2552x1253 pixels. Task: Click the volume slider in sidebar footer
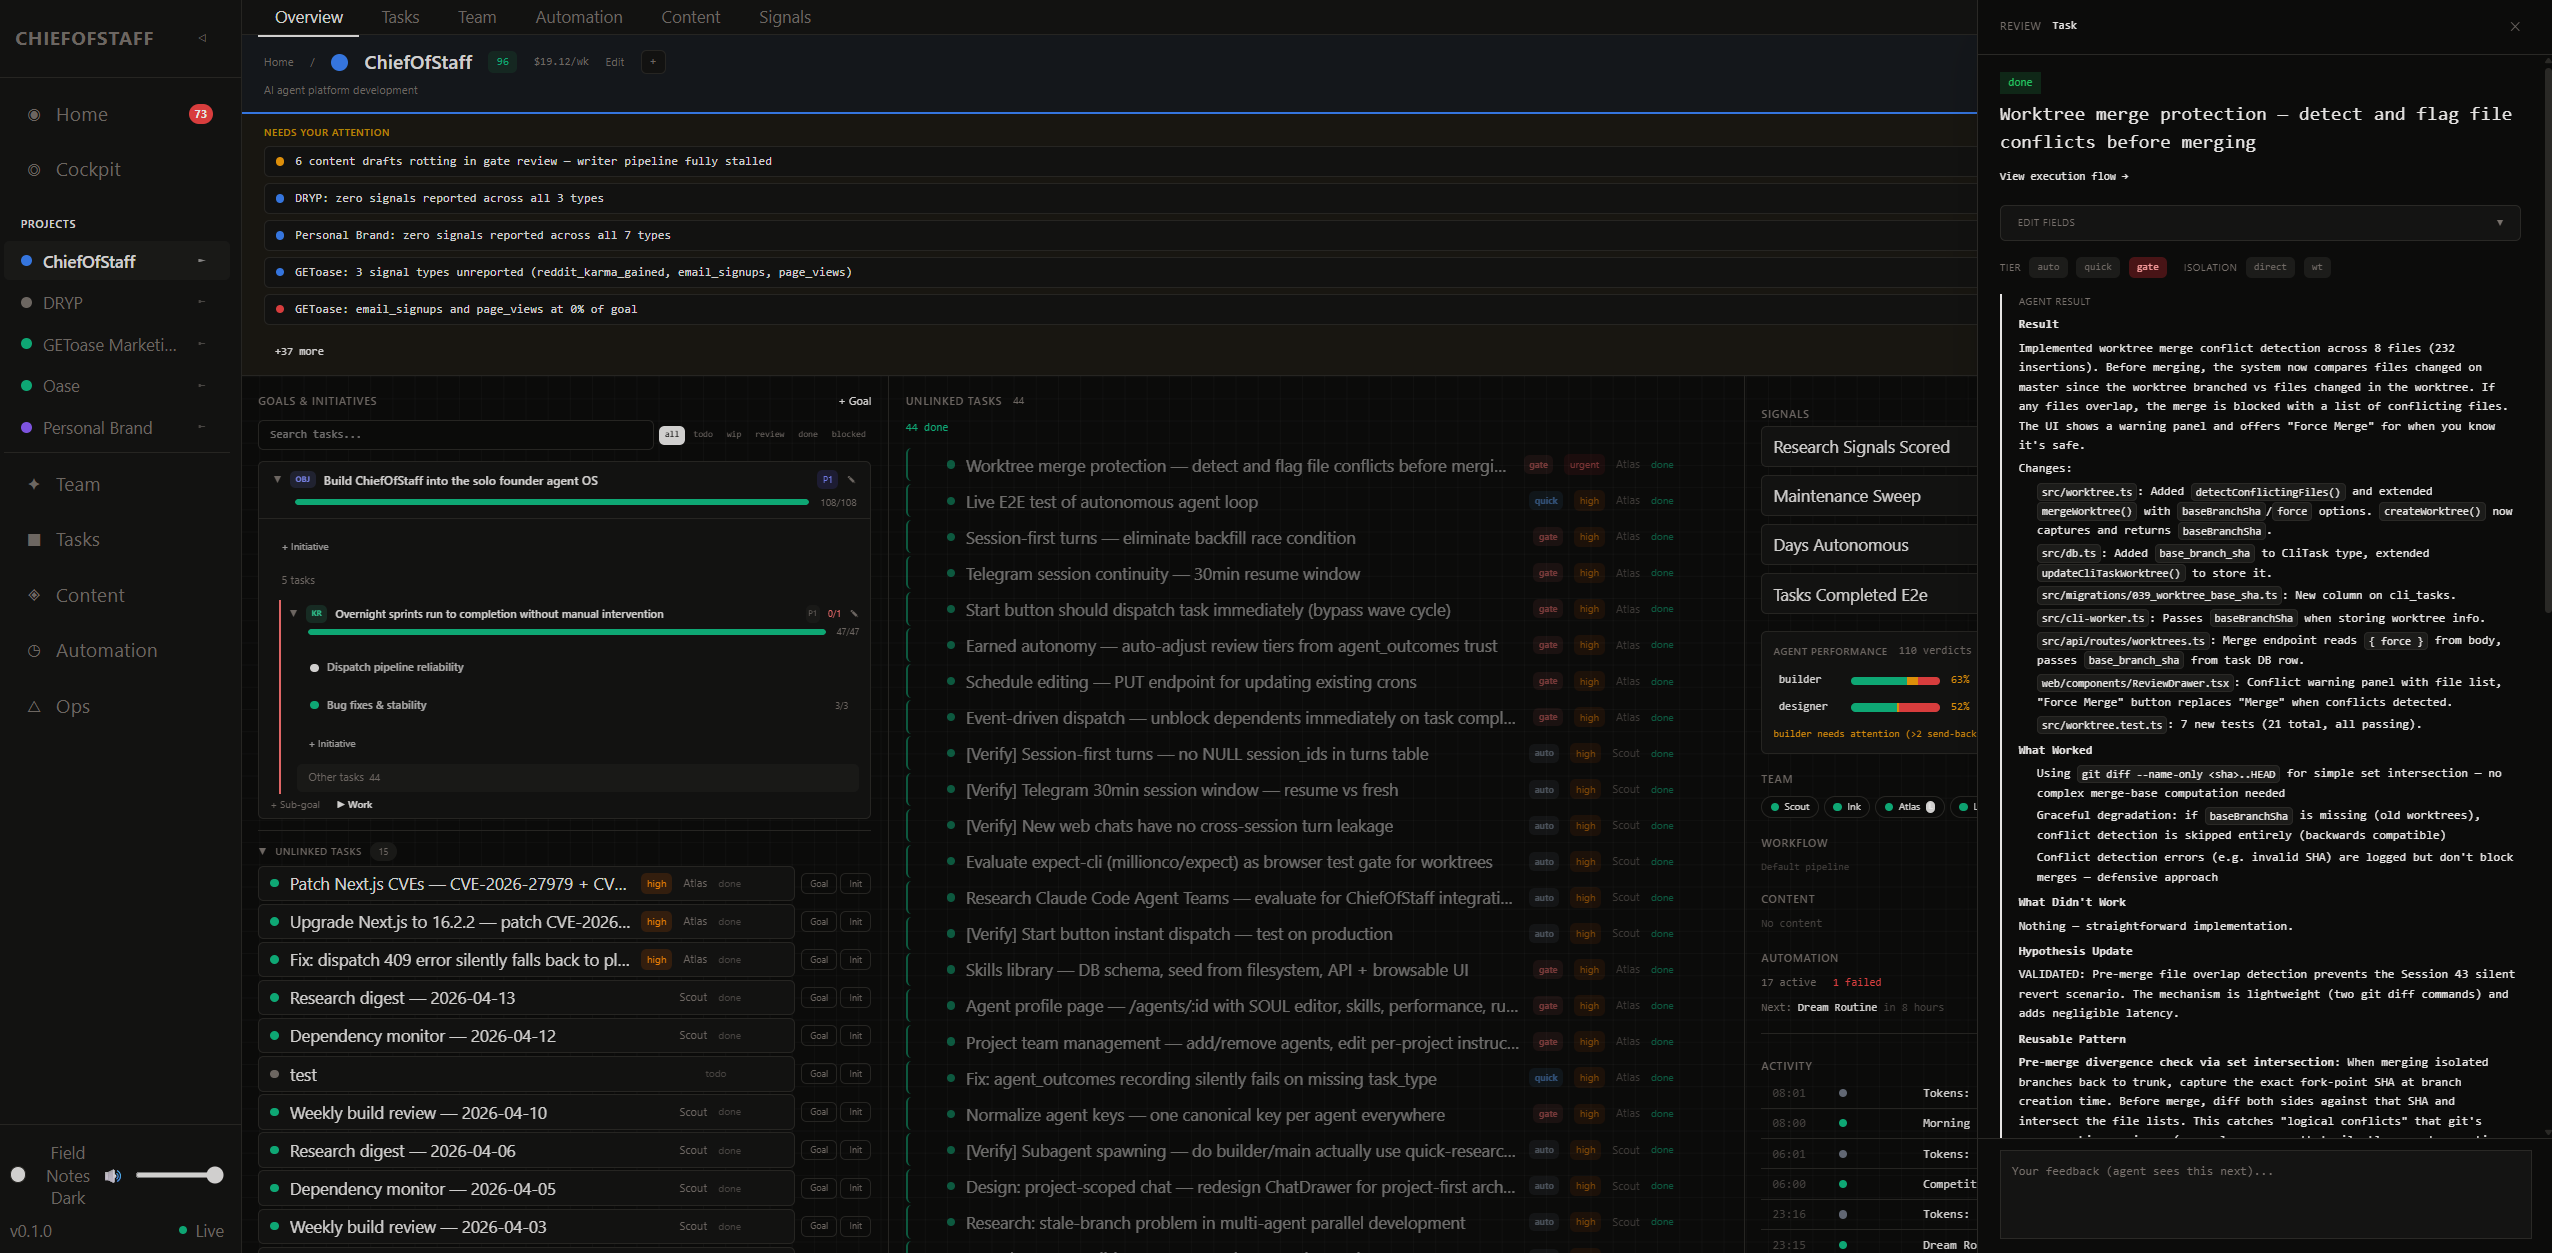(178, 1175)
